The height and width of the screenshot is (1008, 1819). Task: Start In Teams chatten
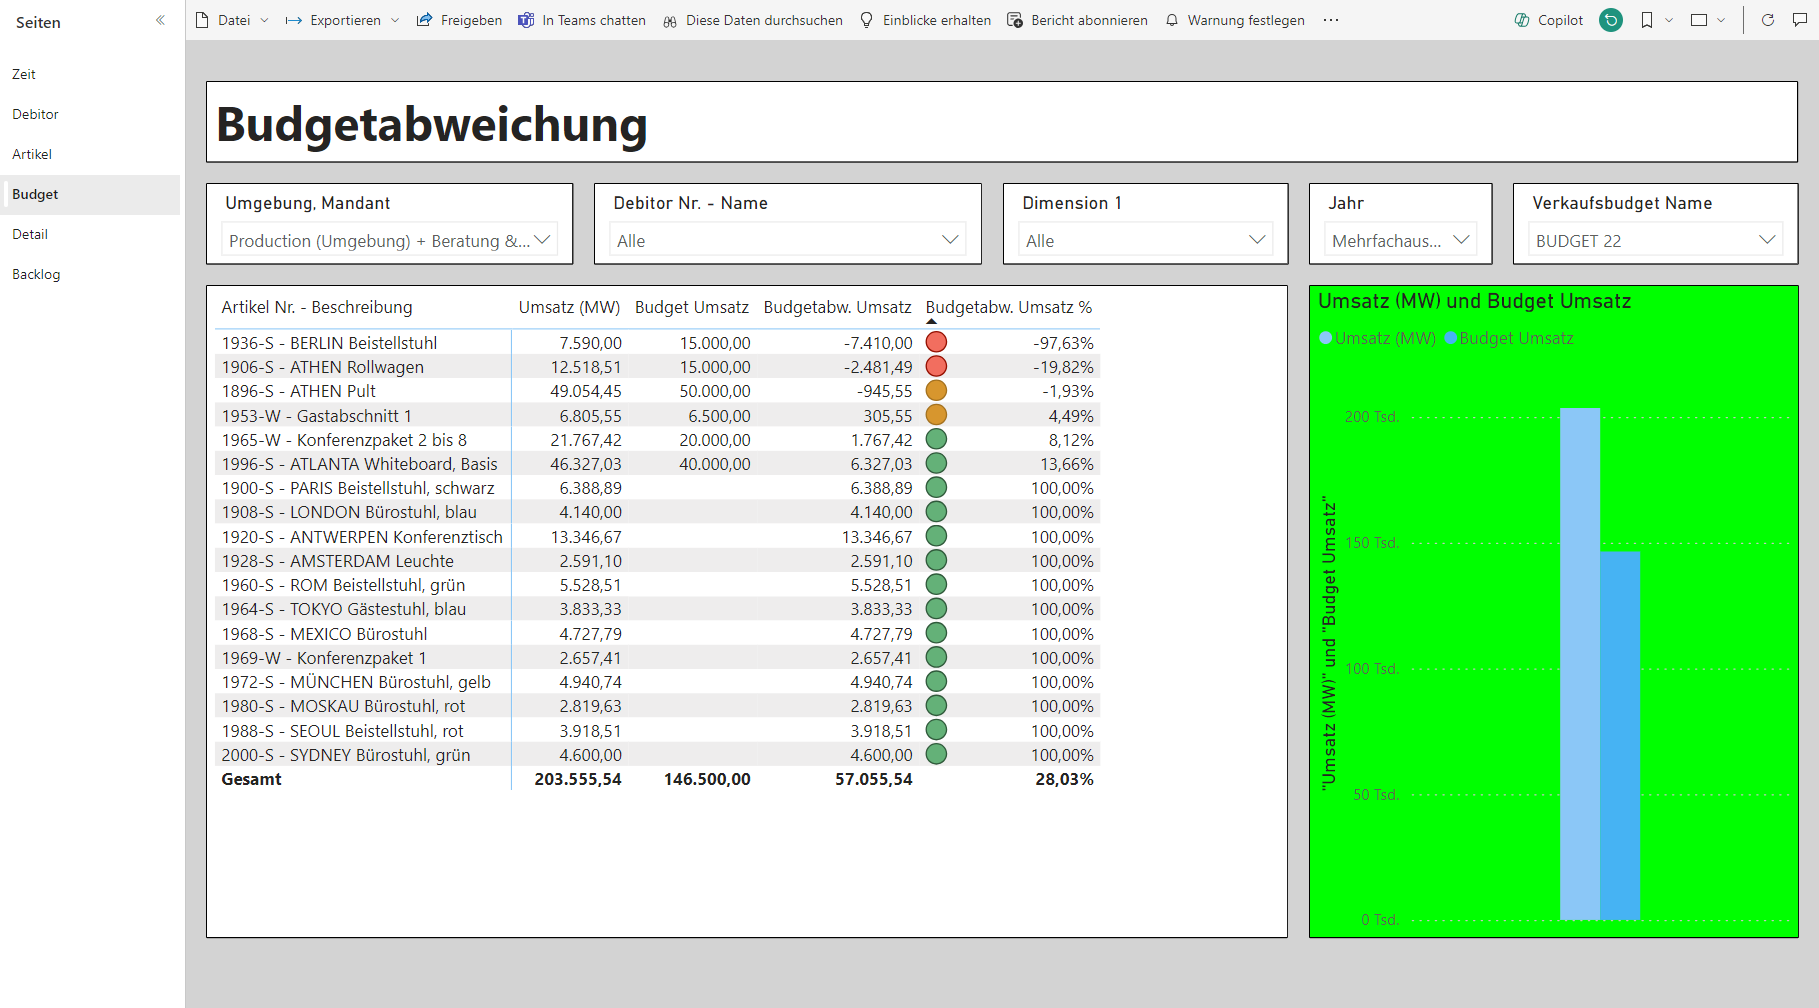[582, 20]
